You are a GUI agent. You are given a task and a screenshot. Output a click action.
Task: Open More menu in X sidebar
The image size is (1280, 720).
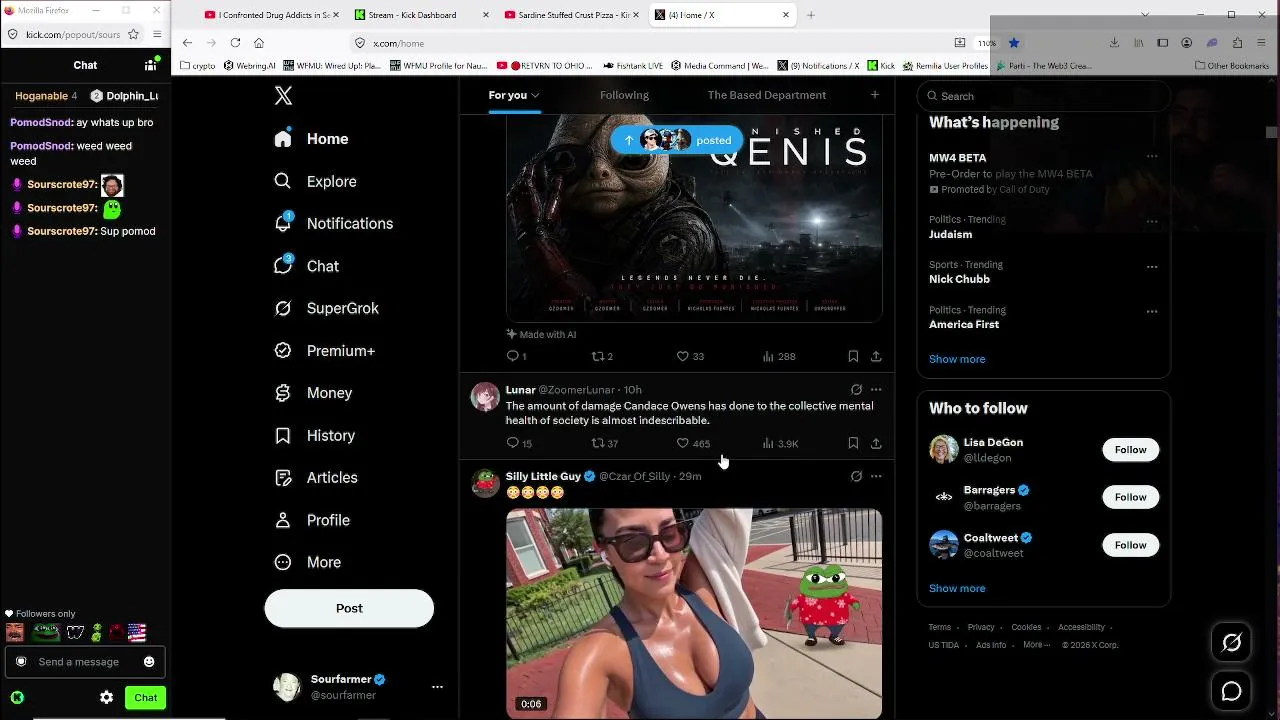click(308, 562)
